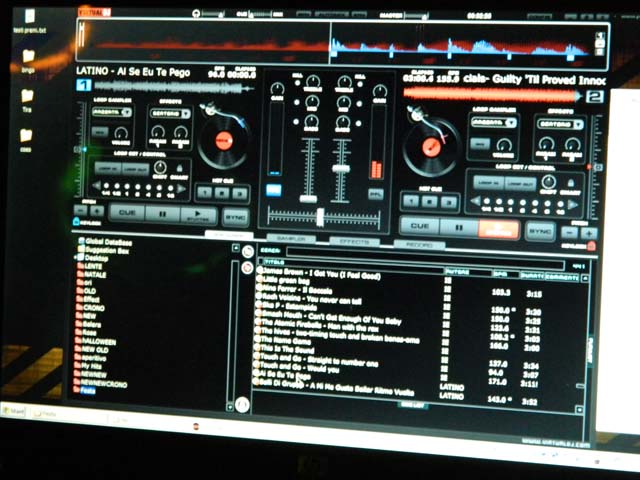
Task: Click deck 2 CUE button
Action: click(x=420, y=226)
